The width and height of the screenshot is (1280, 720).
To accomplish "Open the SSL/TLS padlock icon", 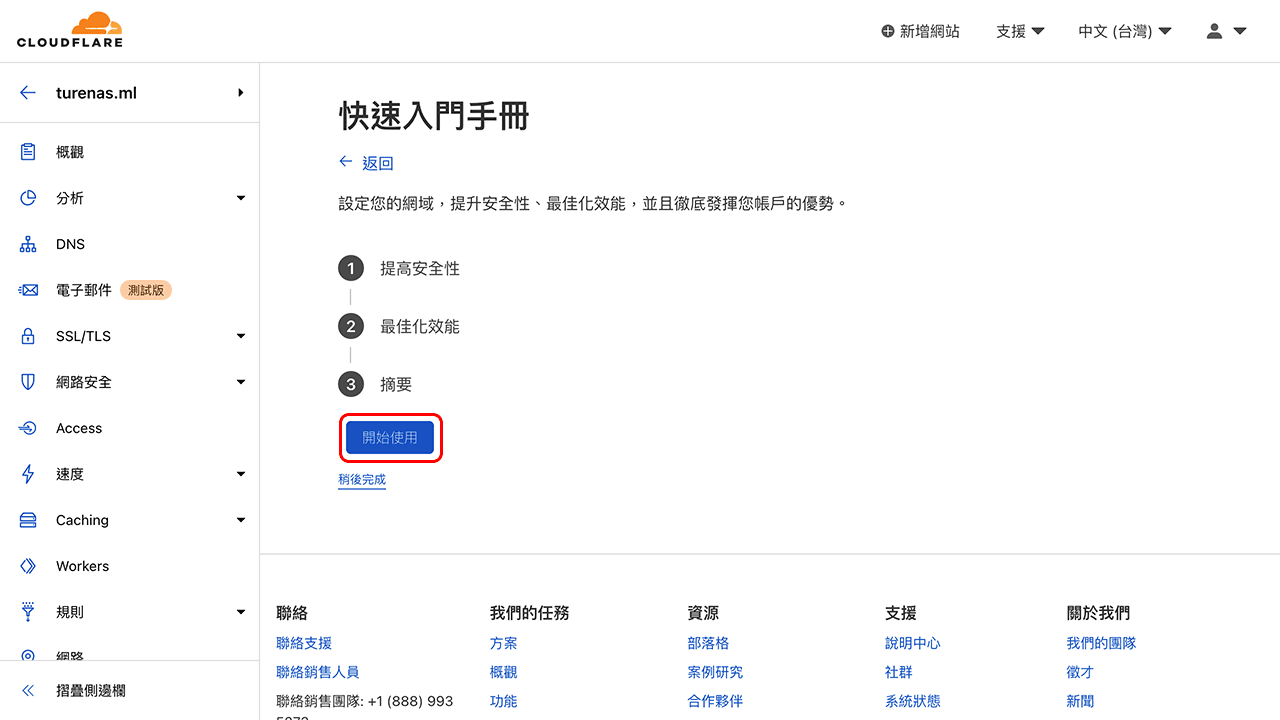I will click(x=28, y=335).
